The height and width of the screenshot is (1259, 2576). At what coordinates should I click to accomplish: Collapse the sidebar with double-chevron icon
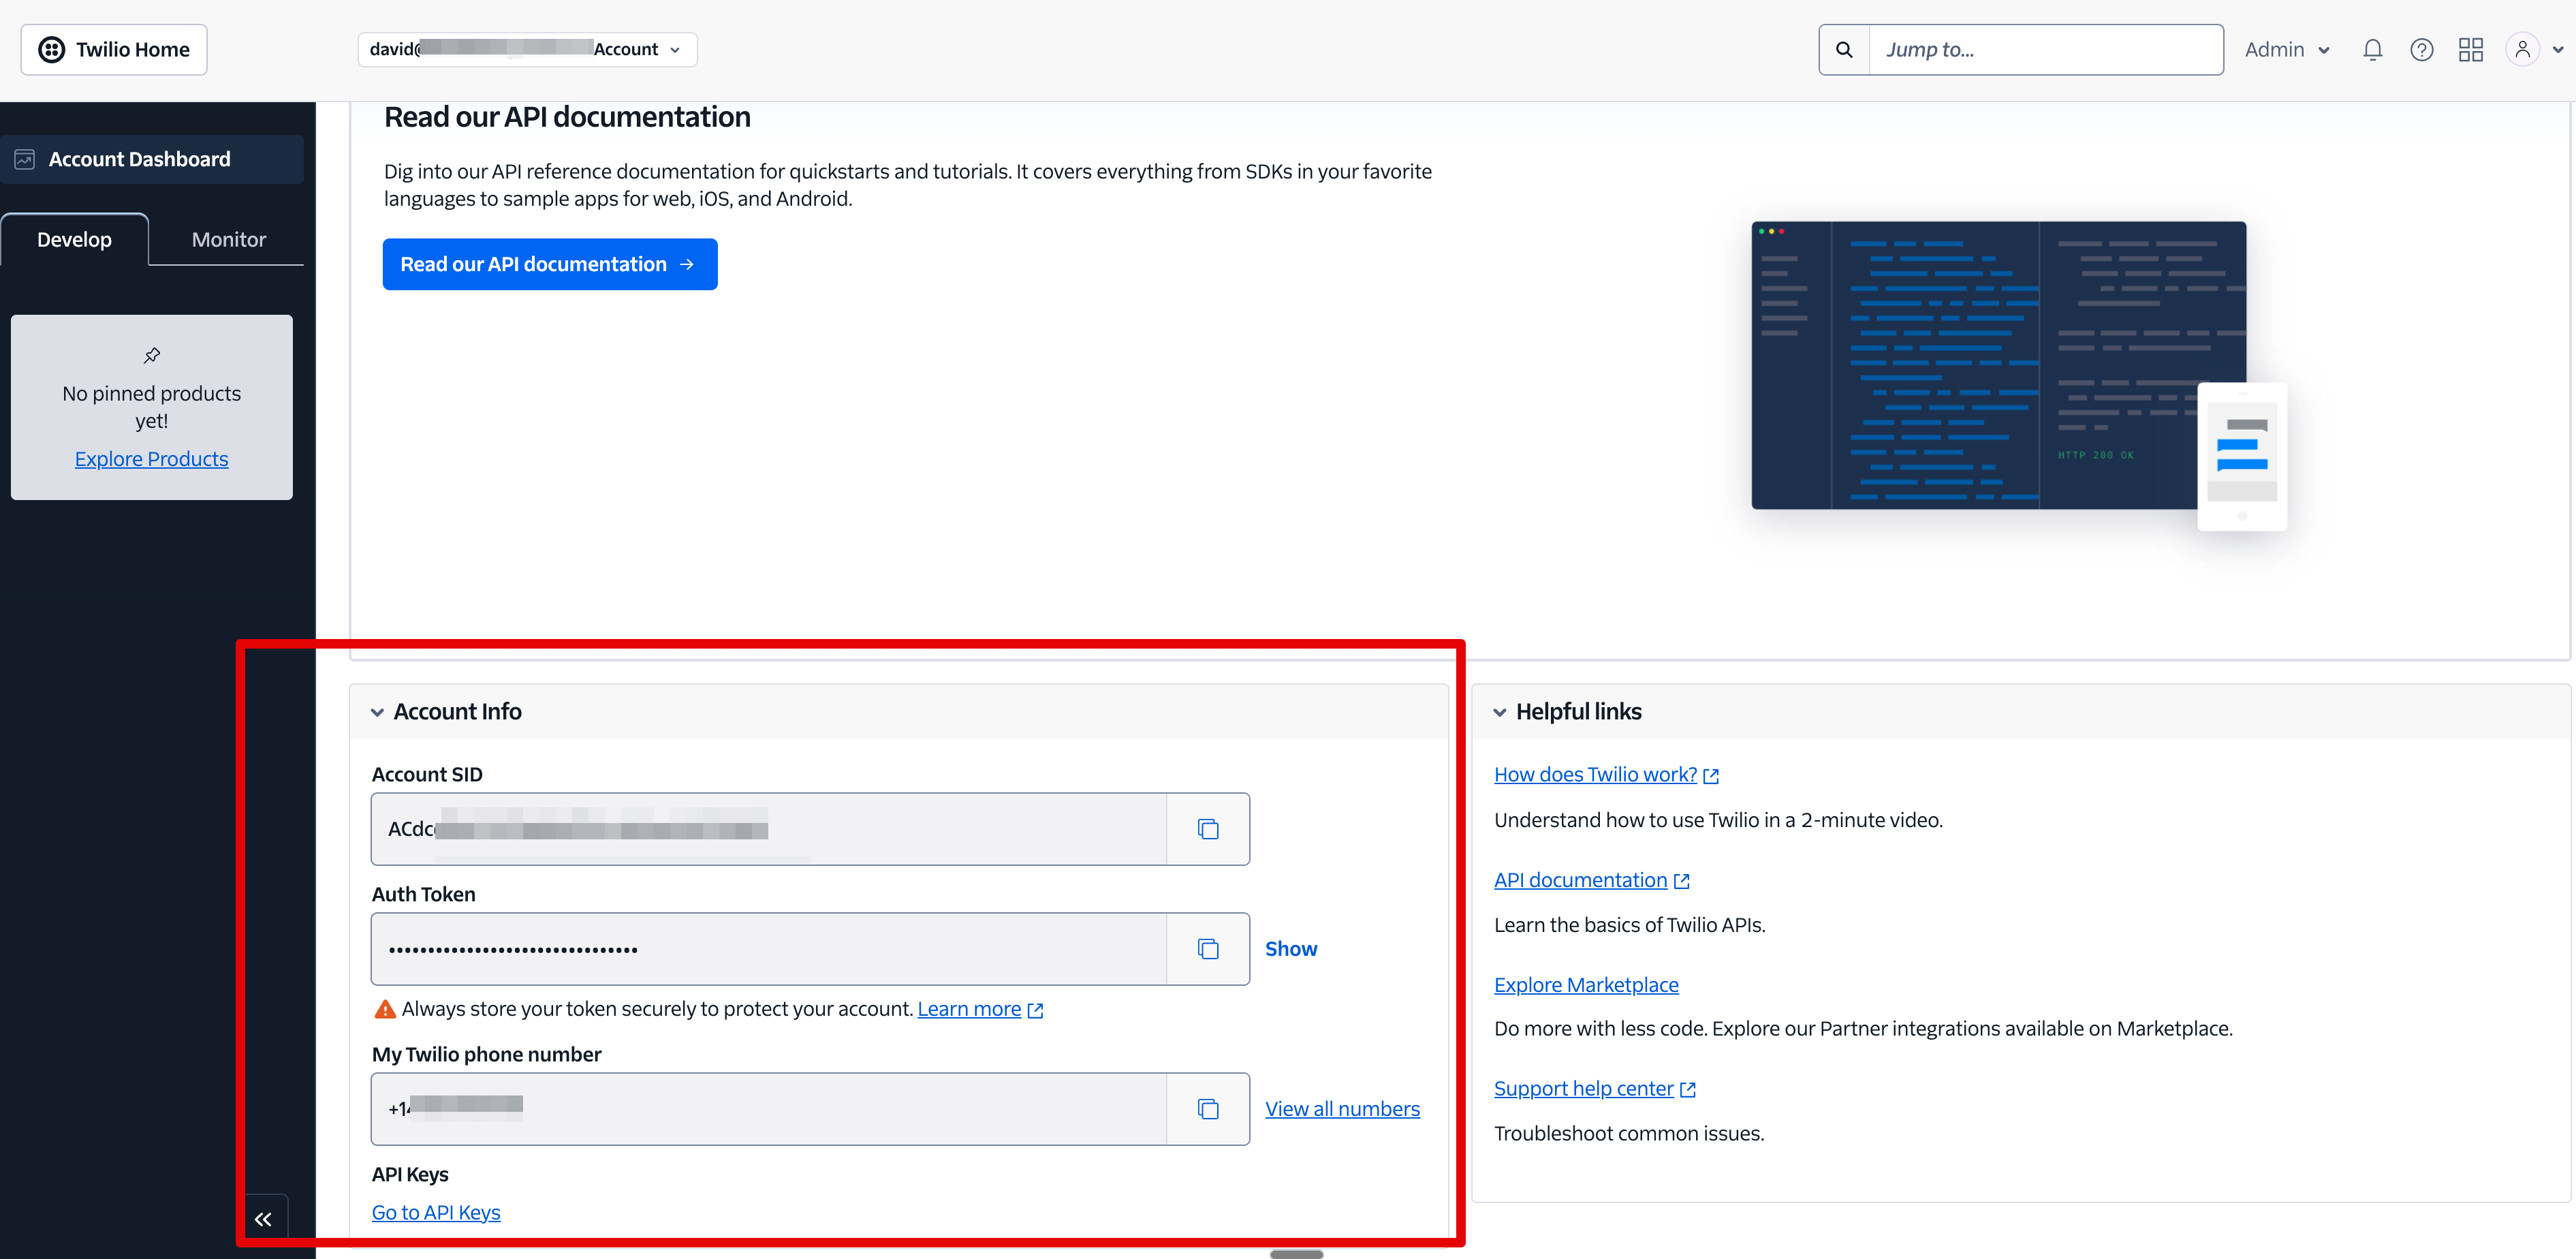[263, 1219]
